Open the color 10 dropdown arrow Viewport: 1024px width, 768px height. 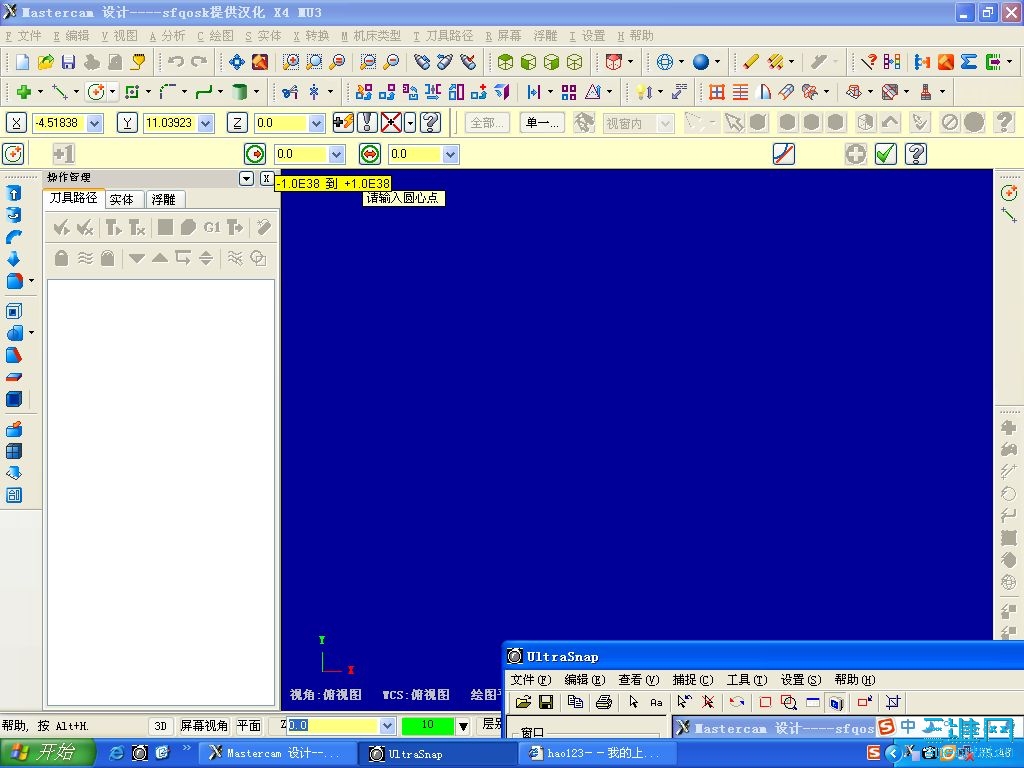click(x=463, y=726)
